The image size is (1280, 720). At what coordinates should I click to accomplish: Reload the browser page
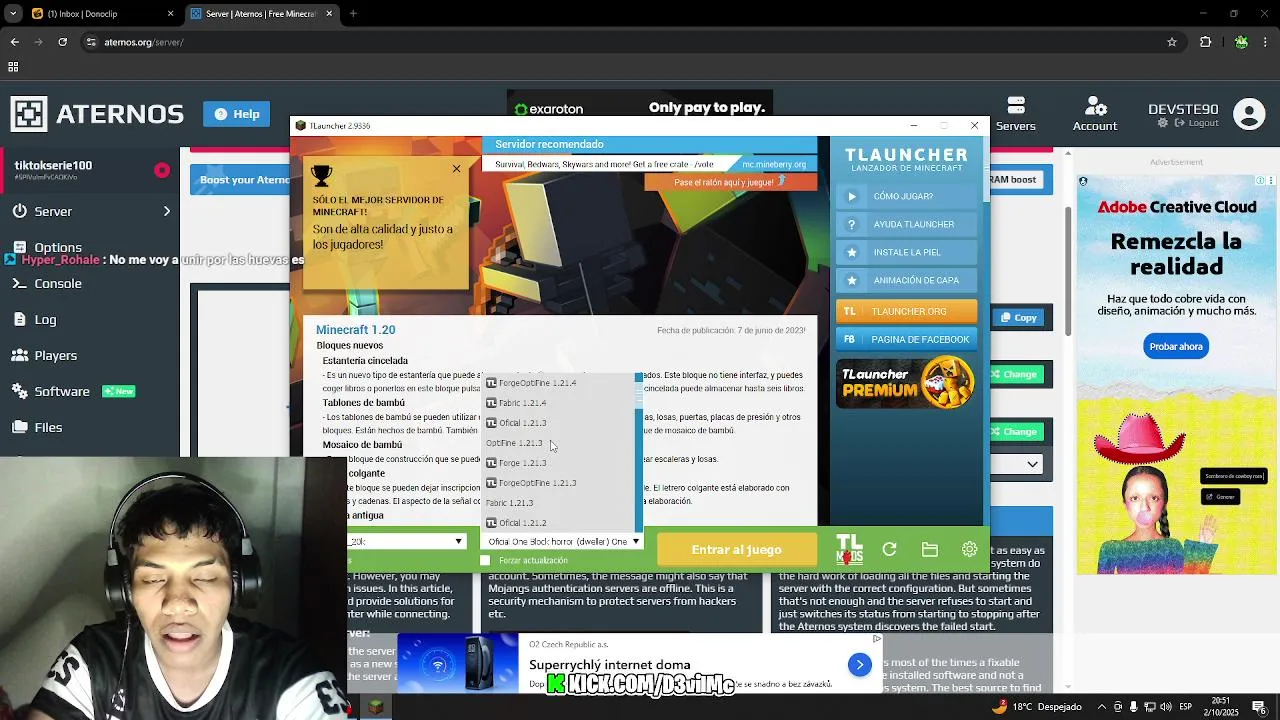click(62, 42)
